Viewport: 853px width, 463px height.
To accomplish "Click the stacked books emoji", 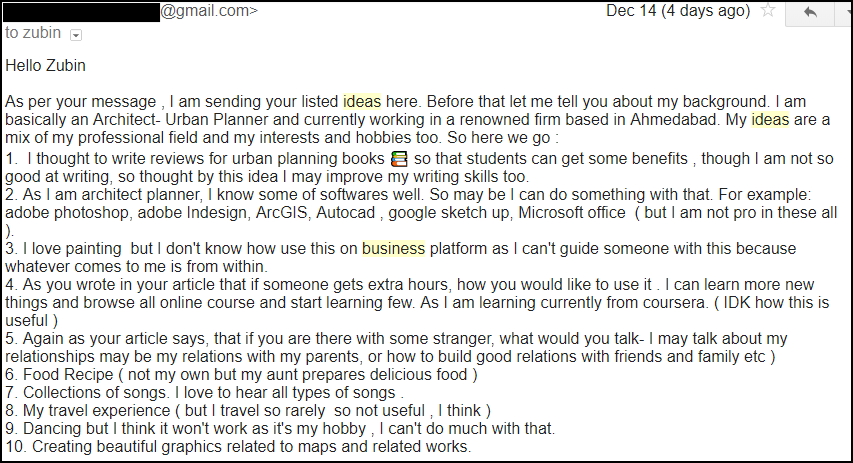I will pyautogui.click(x=399, y=159).
